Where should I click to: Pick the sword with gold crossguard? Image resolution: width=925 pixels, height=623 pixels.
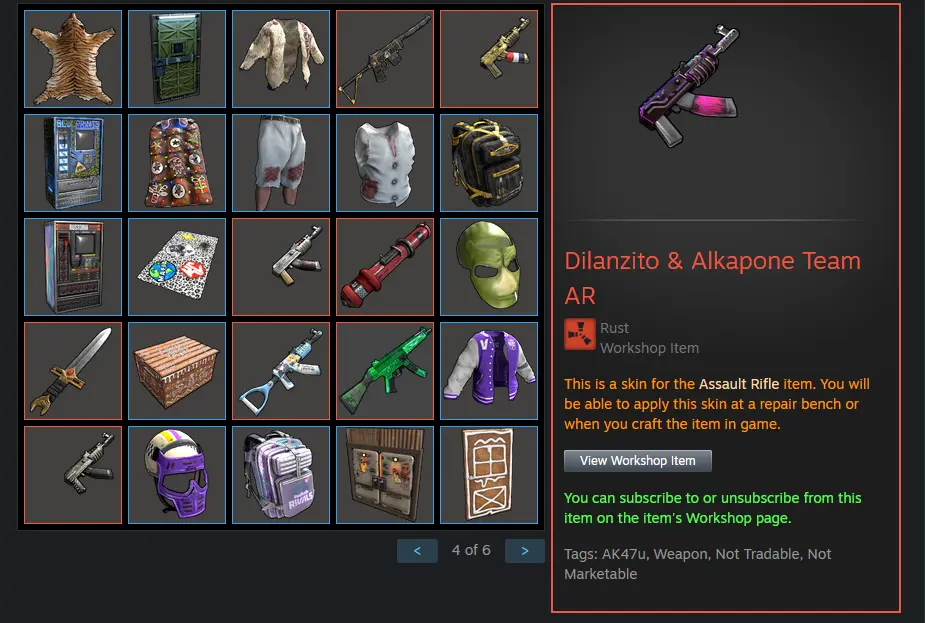click(x=73, y=370)
